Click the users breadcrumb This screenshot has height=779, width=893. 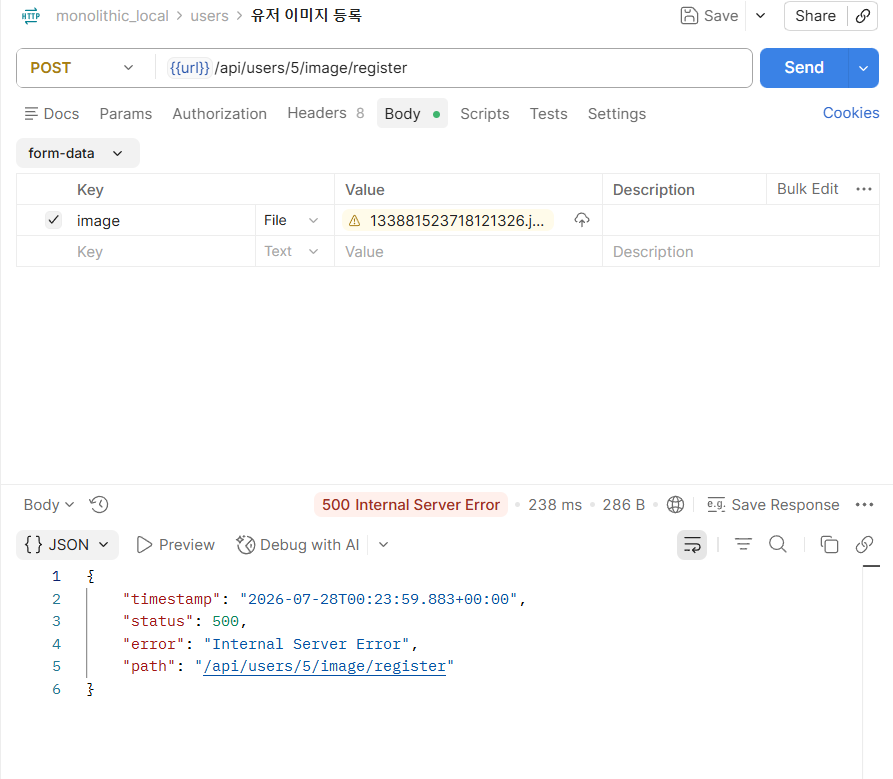[209, 16]
